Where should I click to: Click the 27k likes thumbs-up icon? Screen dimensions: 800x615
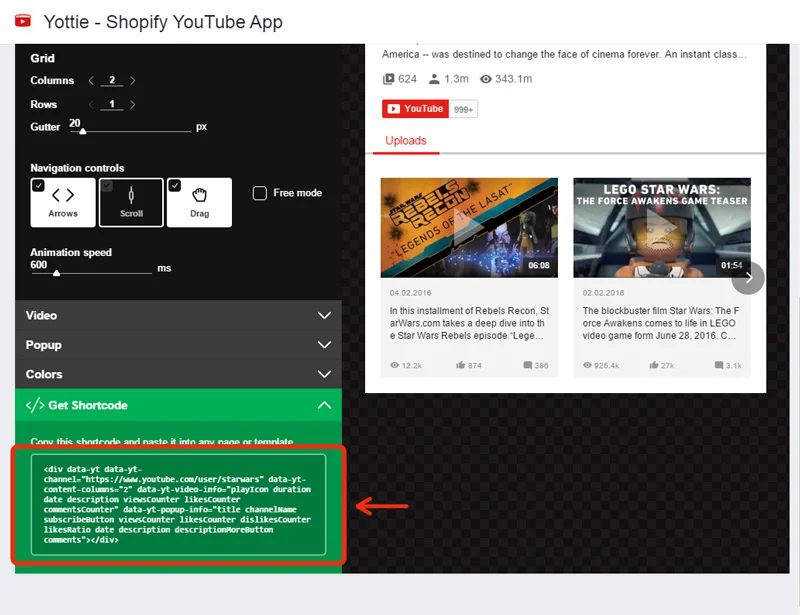tap(654, 365)
